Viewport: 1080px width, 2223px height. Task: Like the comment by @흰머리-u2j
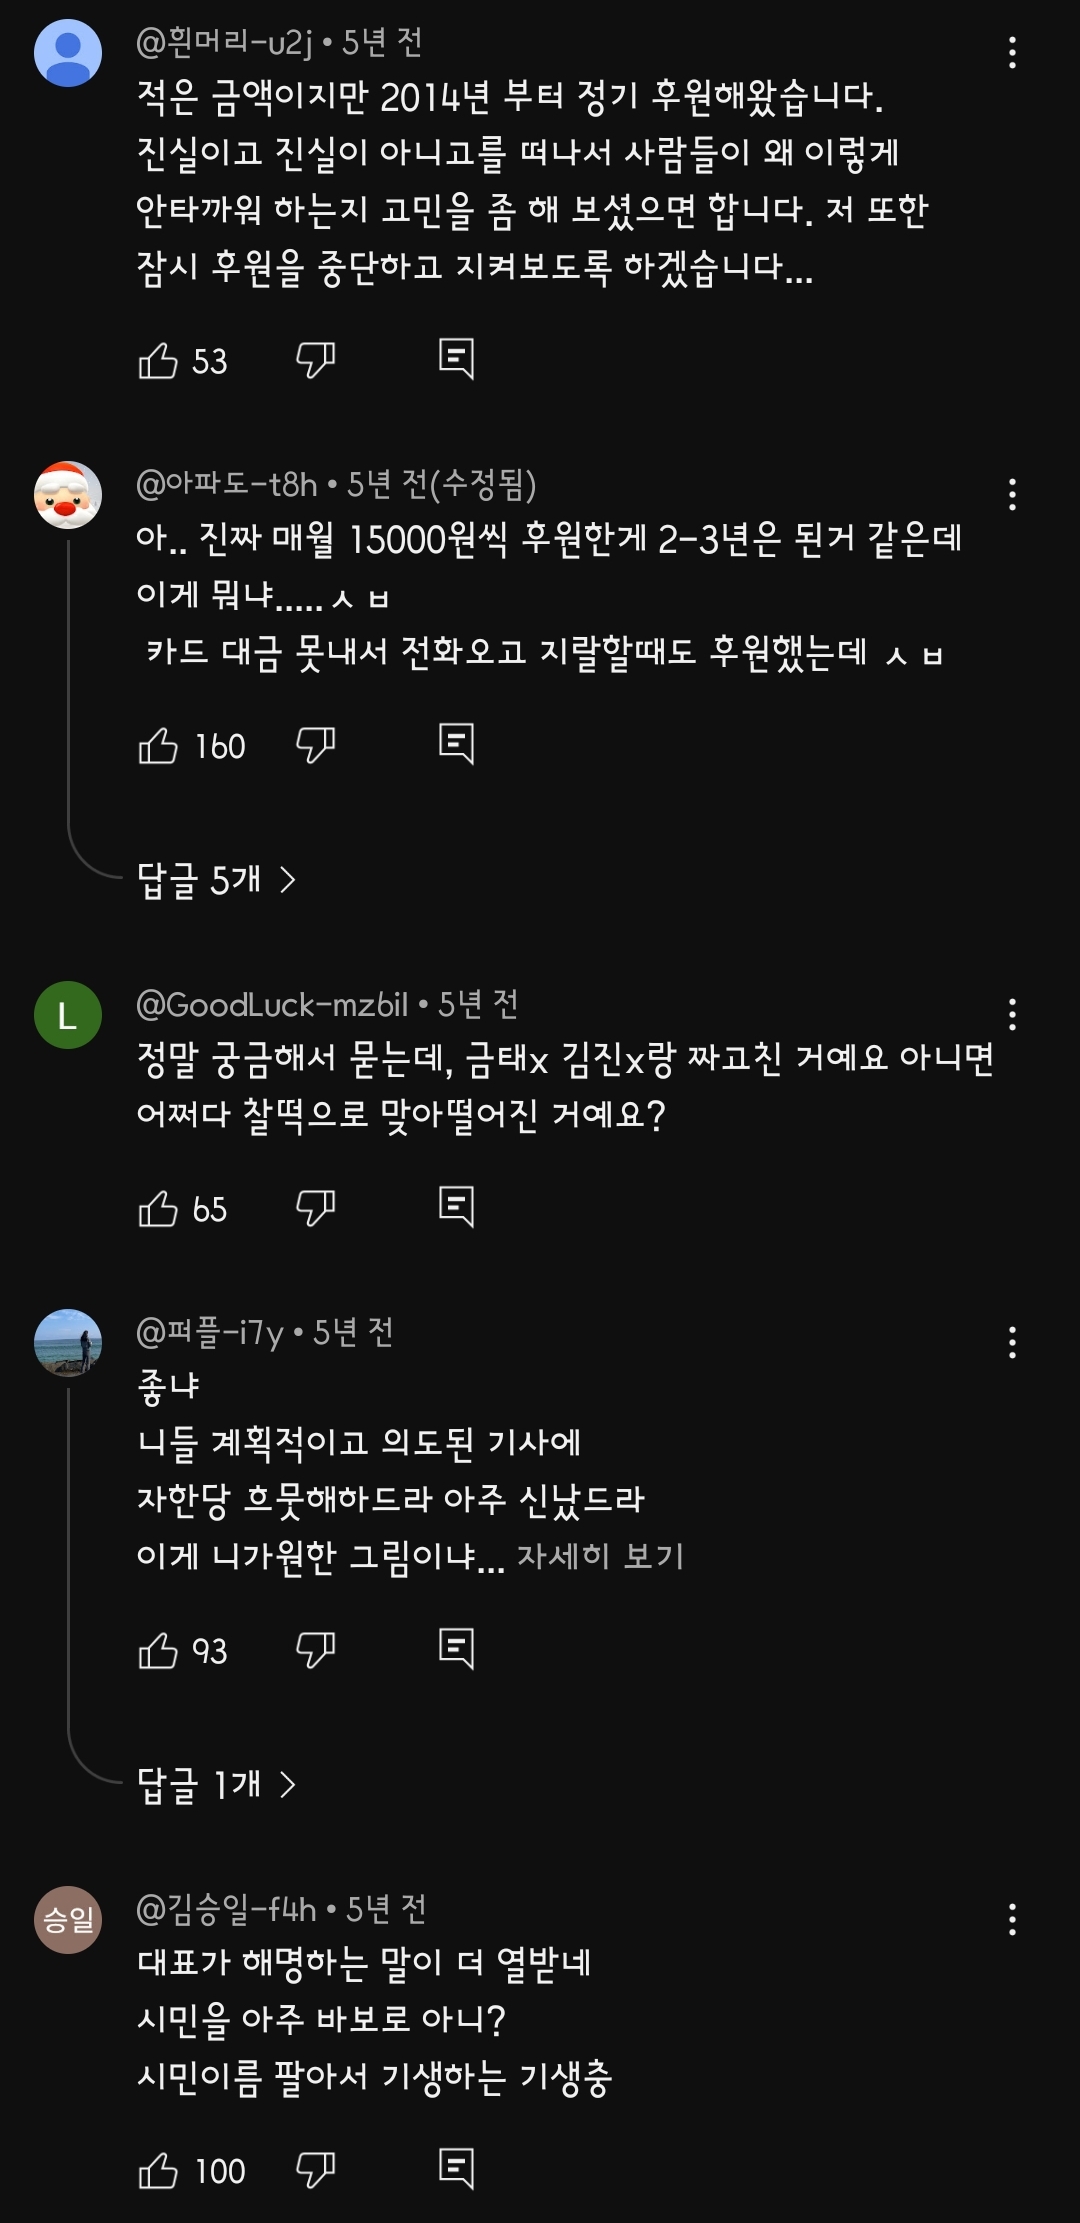point(158,361)
